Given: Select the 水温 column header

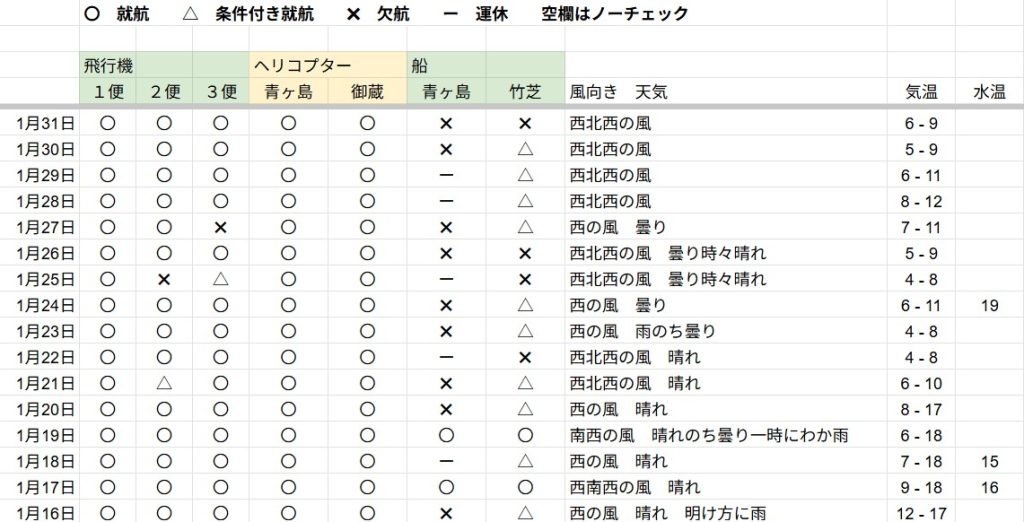Looking at the screenshot, I should click(989, 92).
